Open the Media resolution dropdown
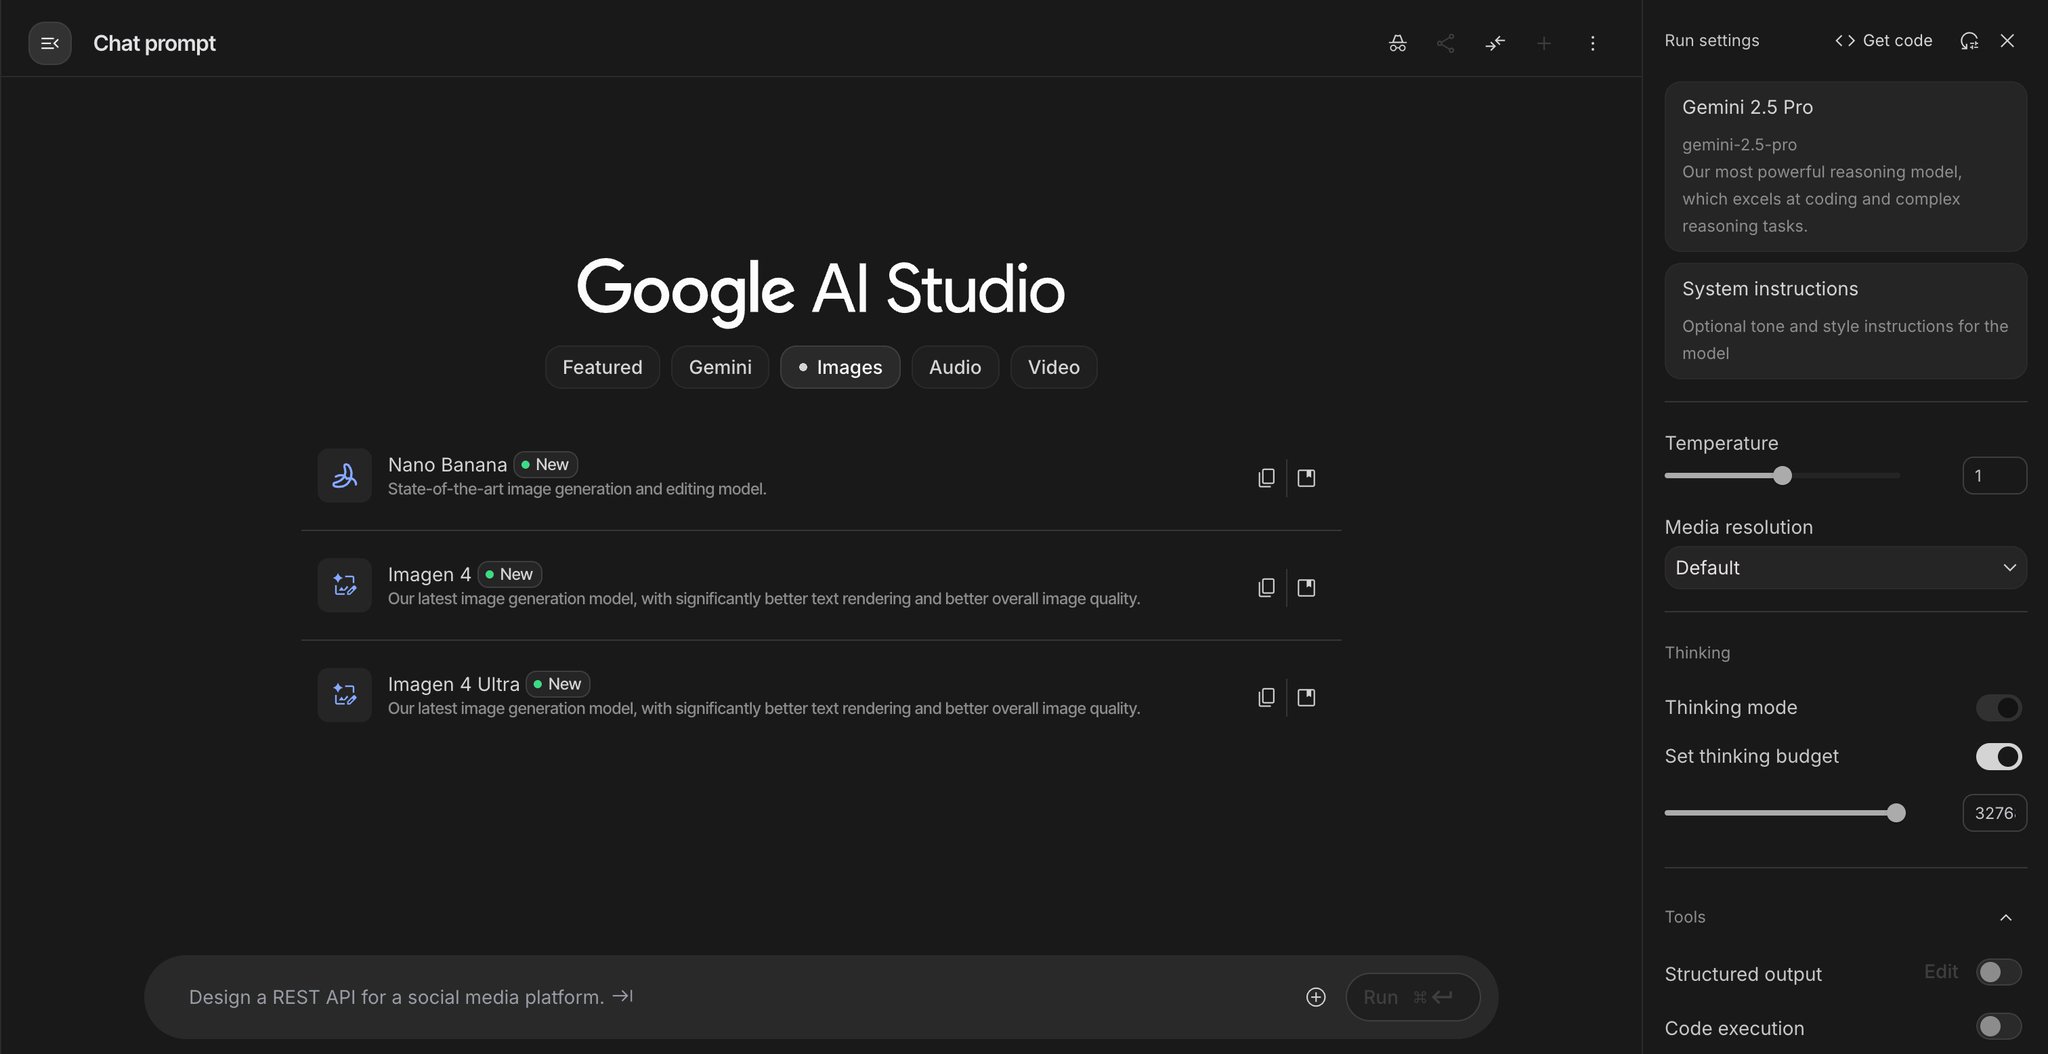 [1845, 568]
